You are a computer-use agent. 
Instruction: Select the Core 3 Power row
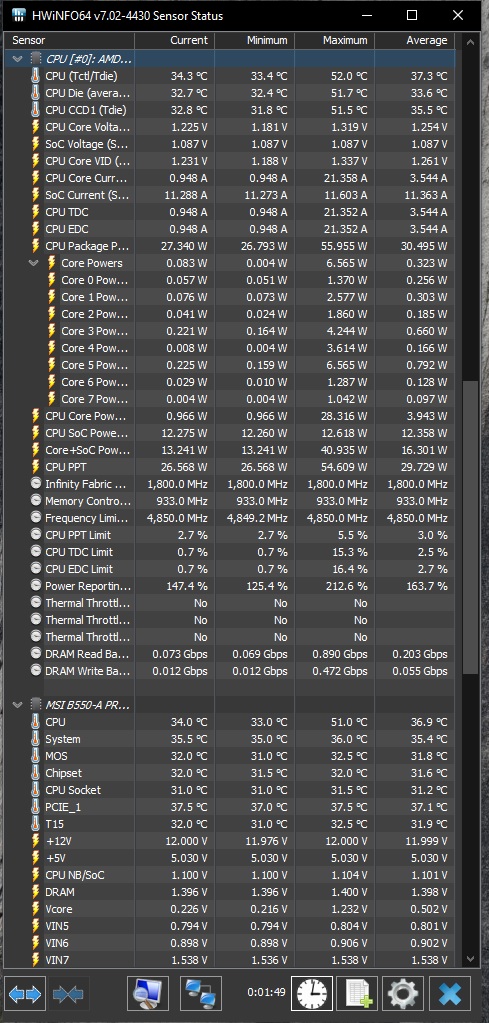click(230, 331)
